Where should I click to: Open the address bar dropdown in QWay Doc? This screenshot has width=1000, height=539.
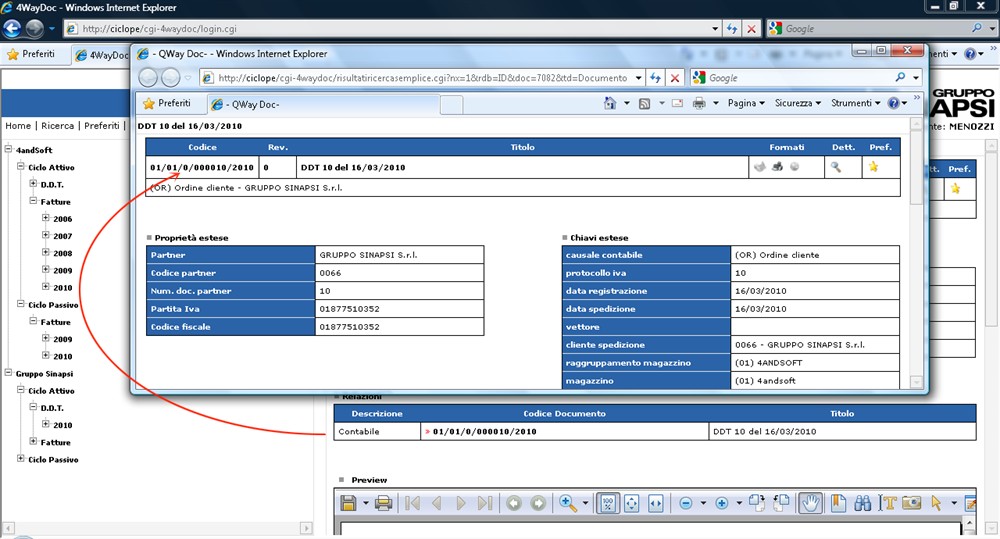point(638,78)
